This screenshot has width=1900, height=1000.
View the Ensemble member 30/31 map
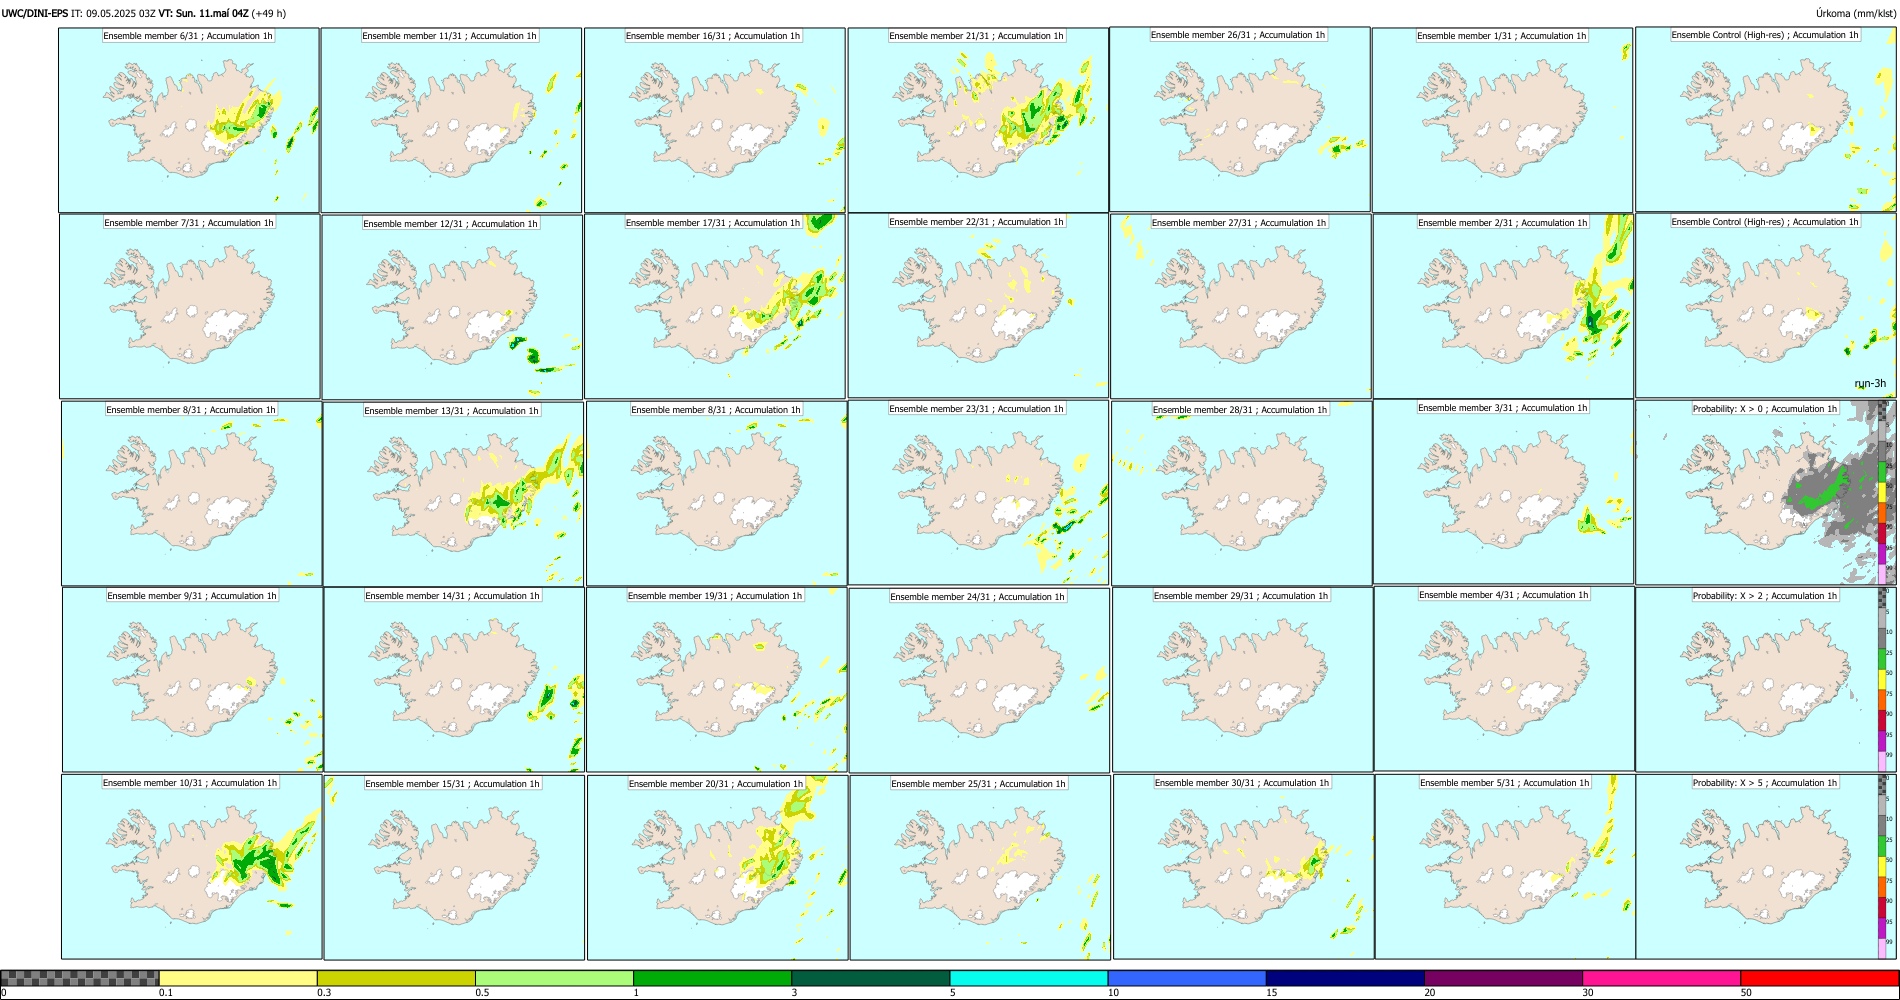pyautogui.click(x=1243, y=867)
